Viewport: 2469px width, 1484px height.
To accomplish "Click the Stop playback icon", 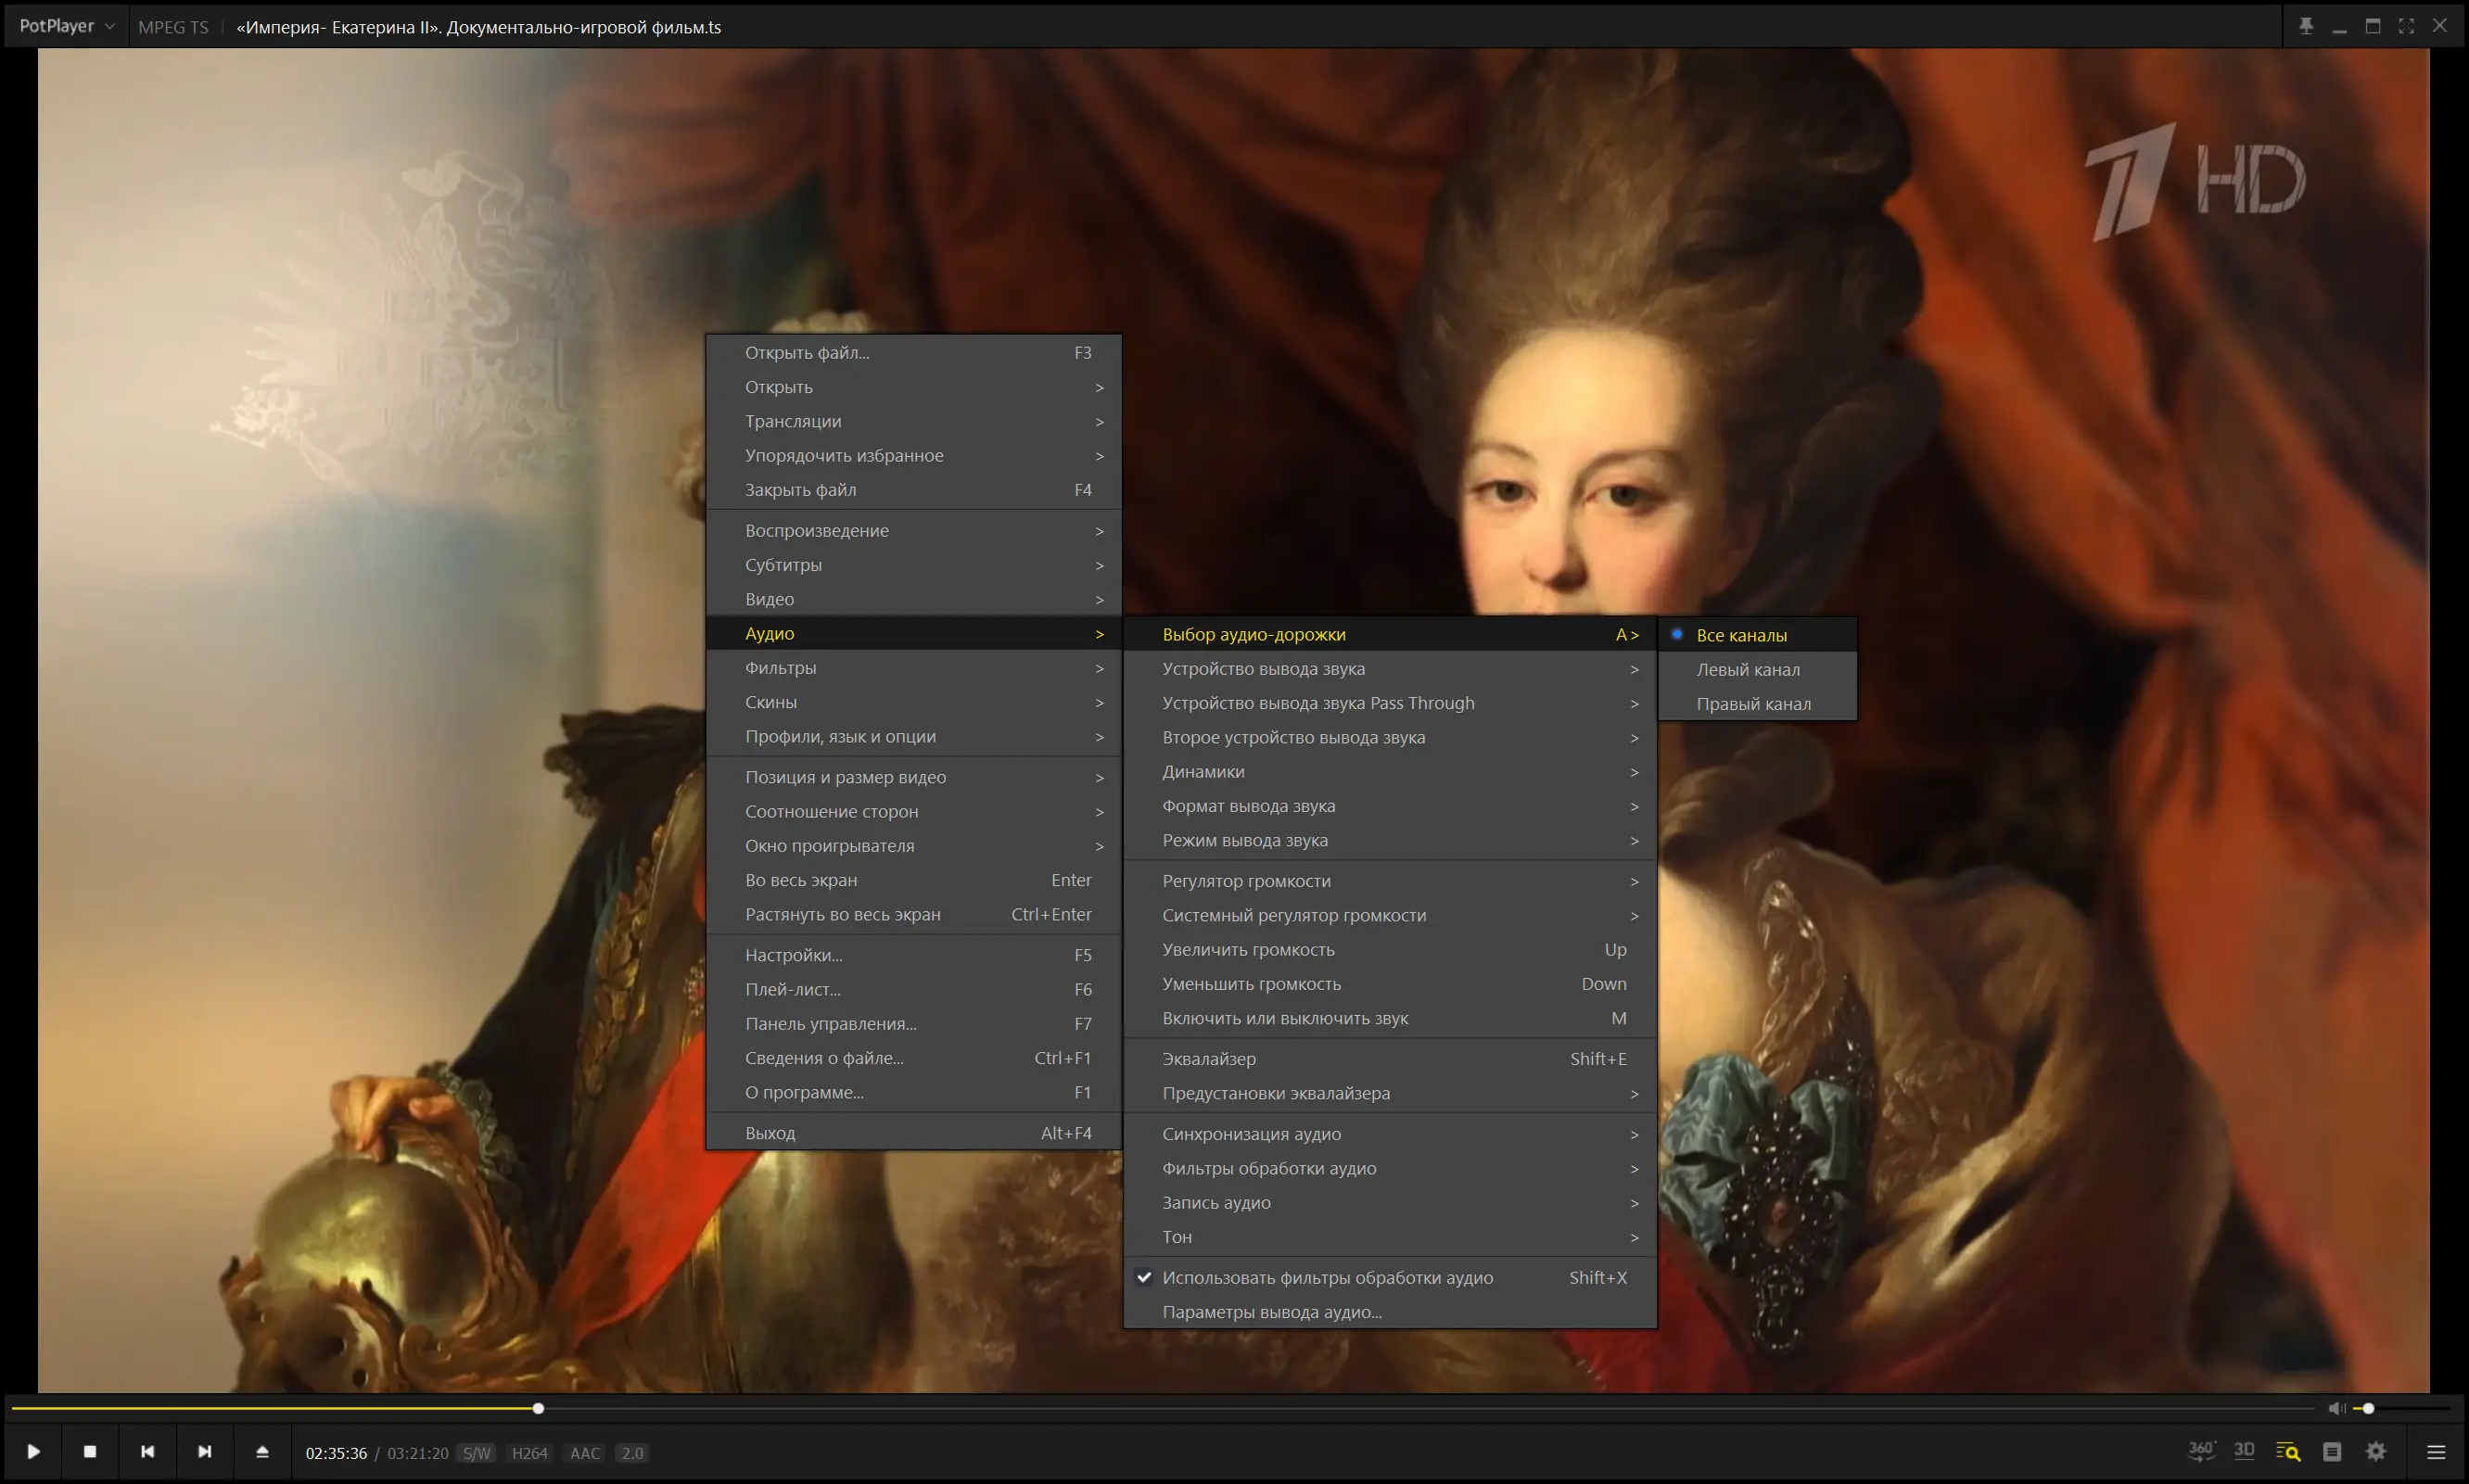I will pos(90,1451).
